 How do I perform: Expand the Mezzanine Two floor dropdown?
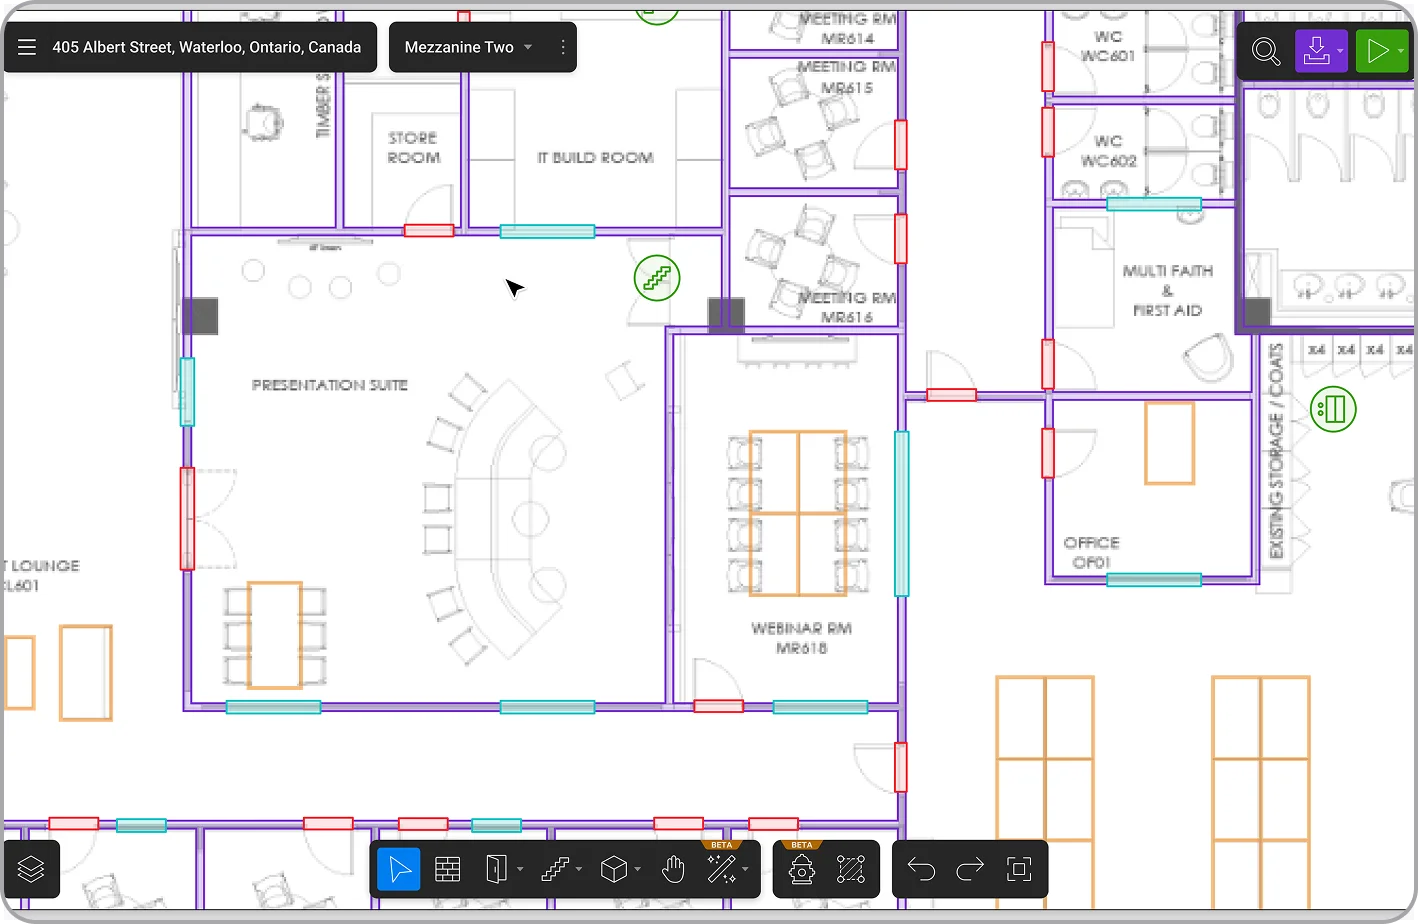pyautogui.click(x=528, y=48)
